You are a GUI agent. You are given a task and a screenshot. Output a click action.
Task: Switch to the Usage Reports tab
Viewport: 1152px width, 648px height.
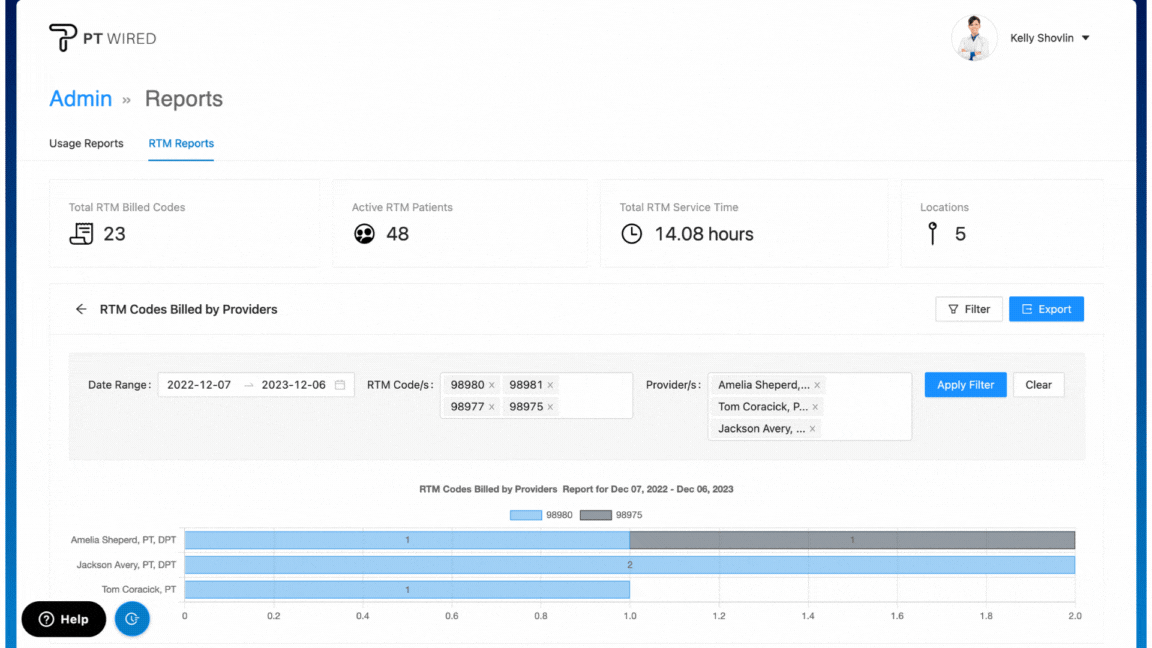click(86, 143)
